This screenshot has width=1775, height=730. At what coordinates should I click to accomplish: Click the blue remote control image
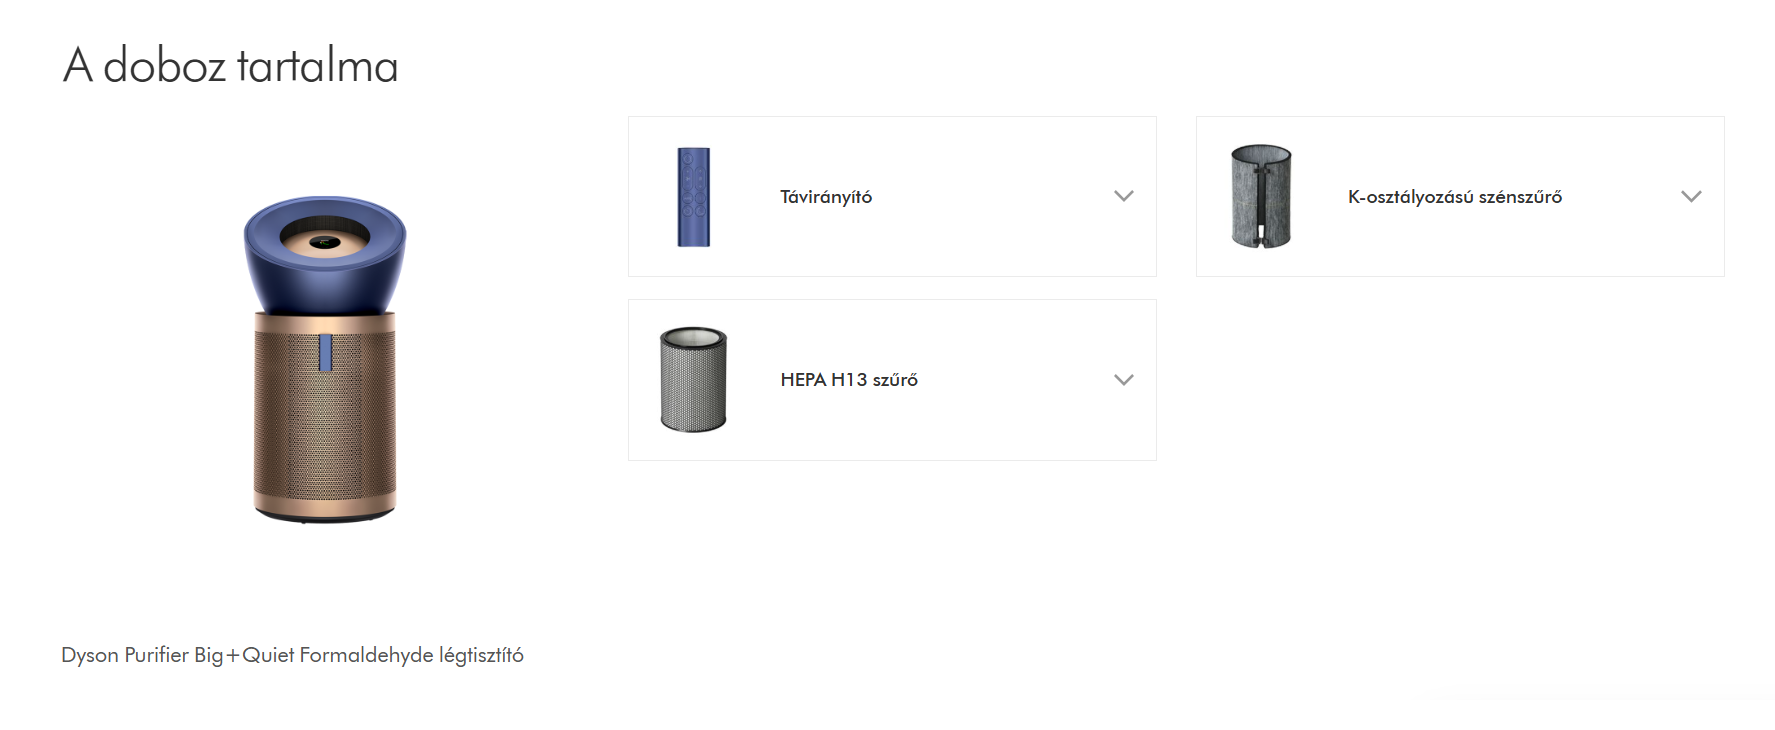(693, 197)
